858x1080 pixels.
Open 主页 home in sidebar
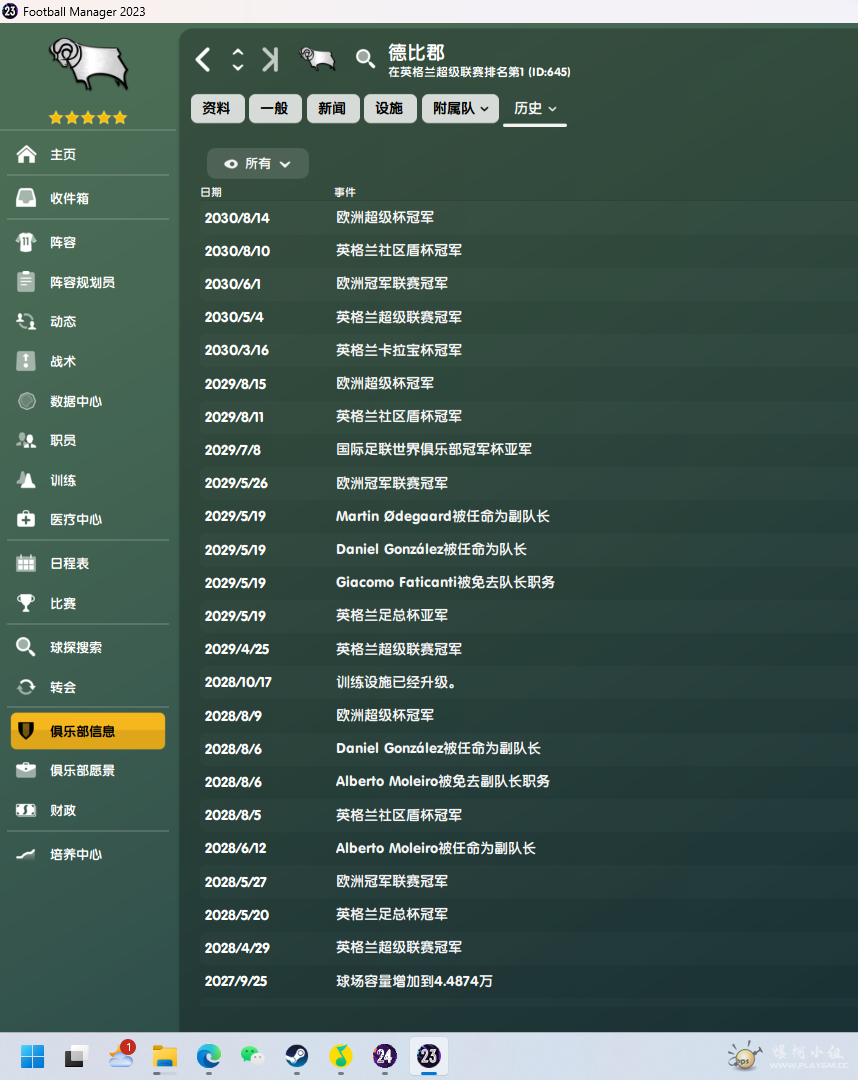click(x=62, y=155)
